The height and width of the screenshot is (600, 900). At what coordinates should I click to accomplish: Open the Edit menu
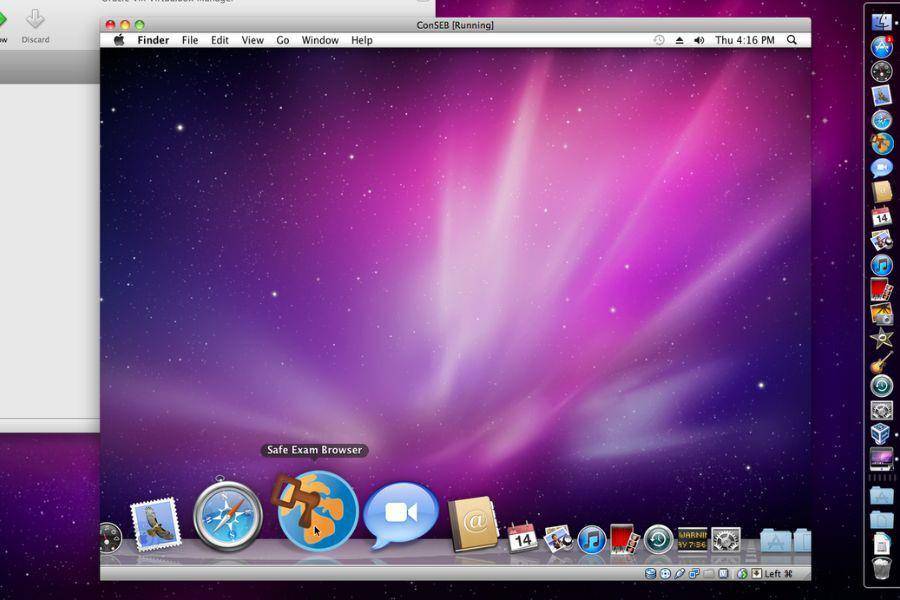coord(220,40)
